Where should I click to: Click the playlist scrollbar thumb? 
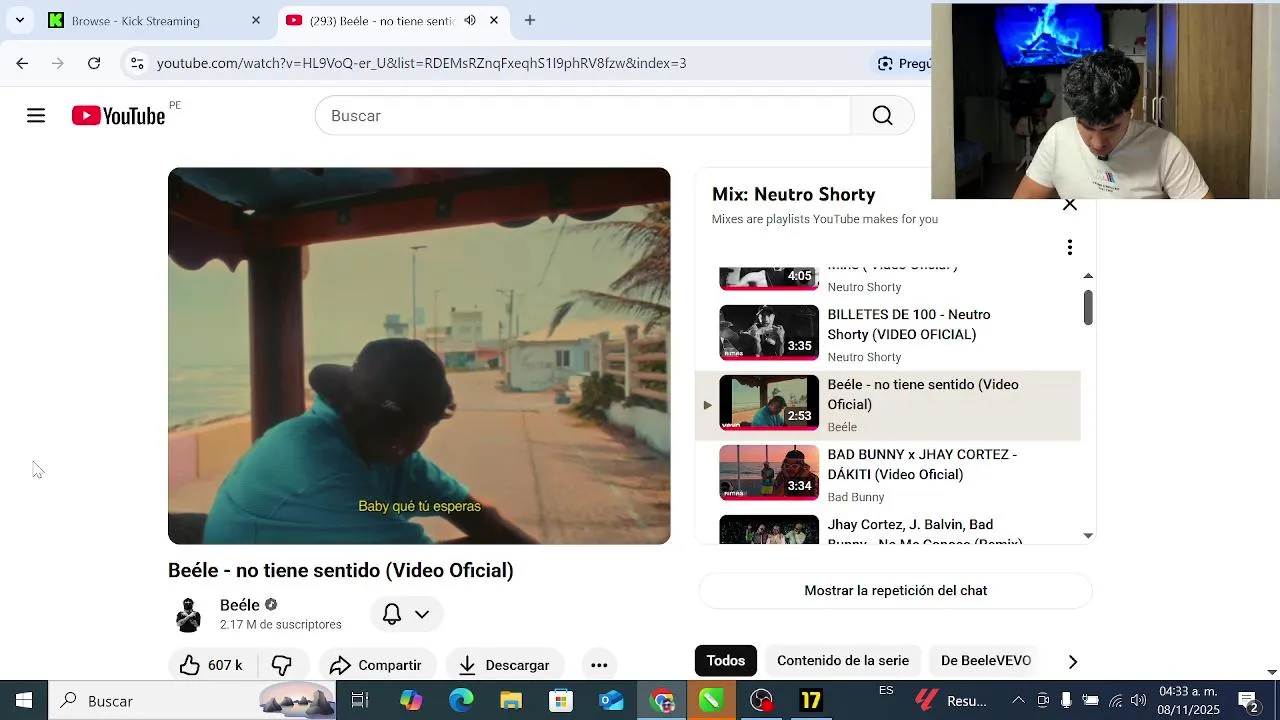(x=1088, y=307)
